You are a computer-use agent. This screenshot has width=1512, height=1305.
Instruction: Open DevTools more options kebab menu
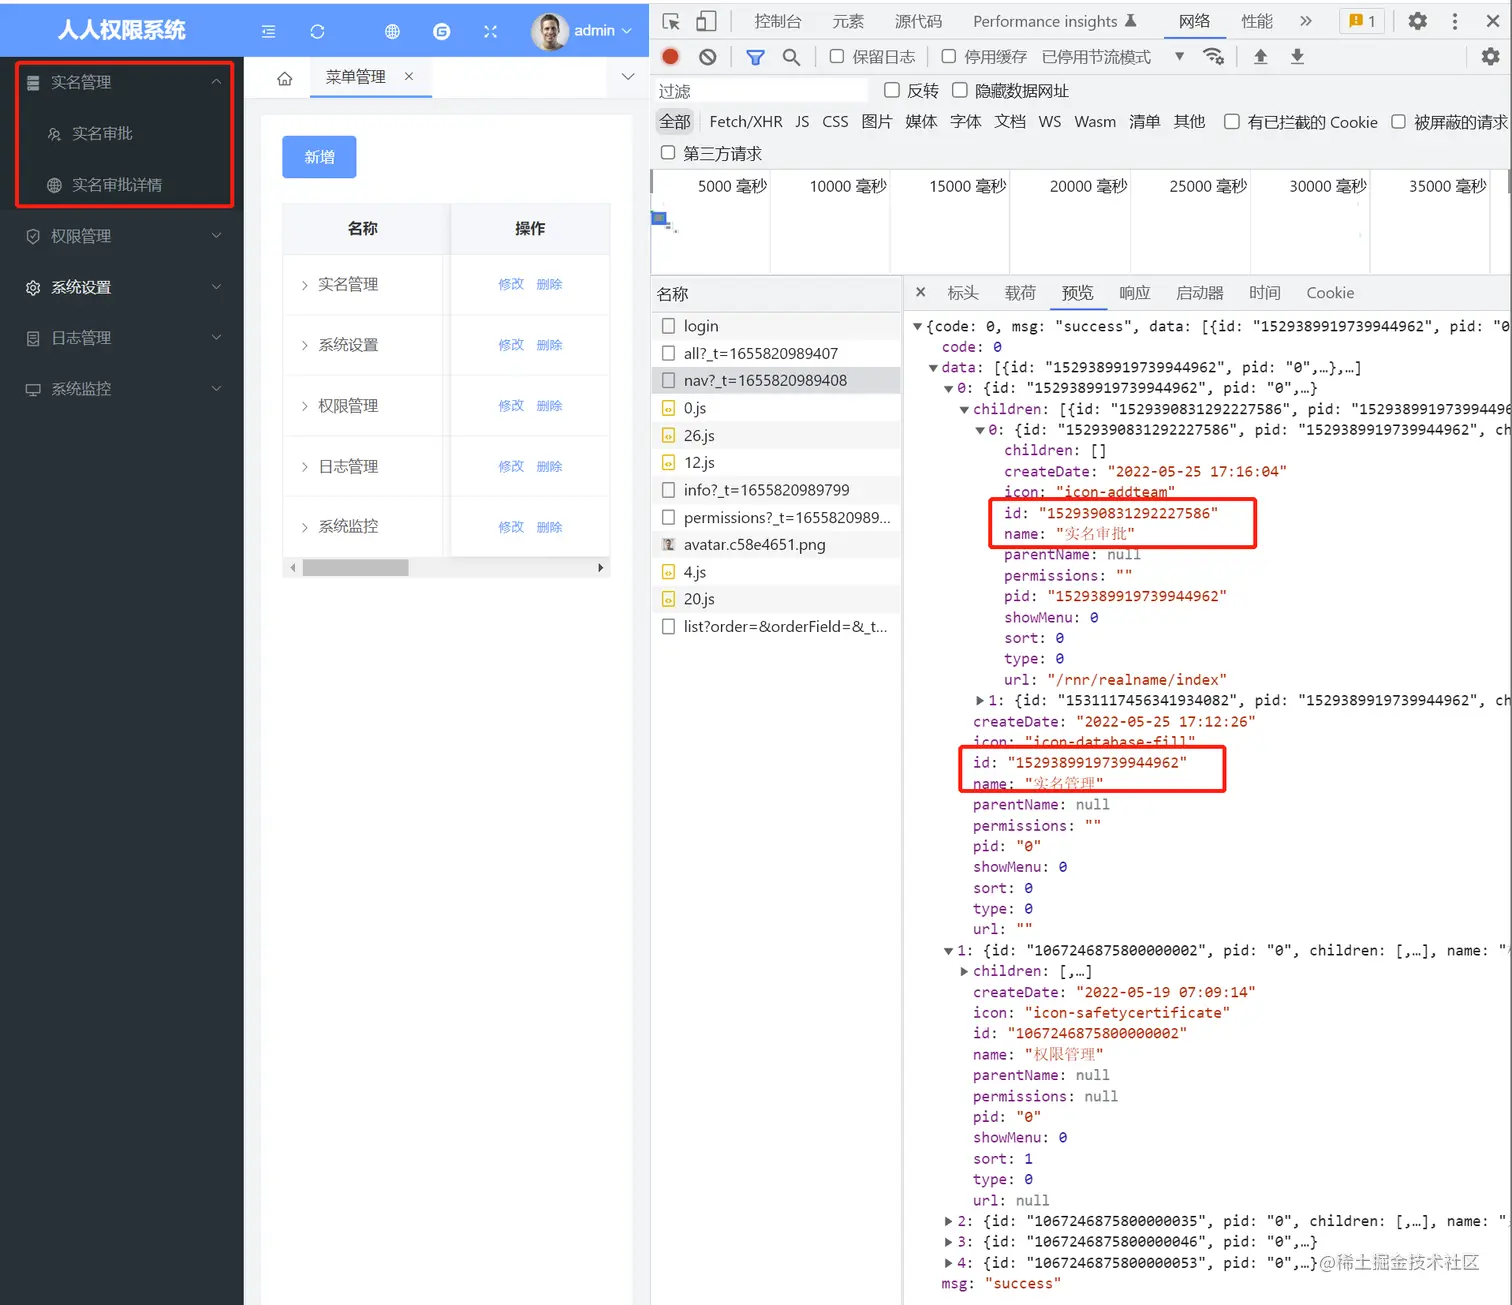tap(1455, 21)
